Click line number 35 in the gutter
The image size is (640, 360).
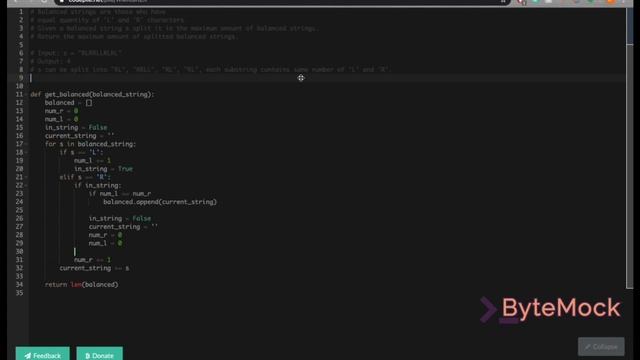[19, 293]
